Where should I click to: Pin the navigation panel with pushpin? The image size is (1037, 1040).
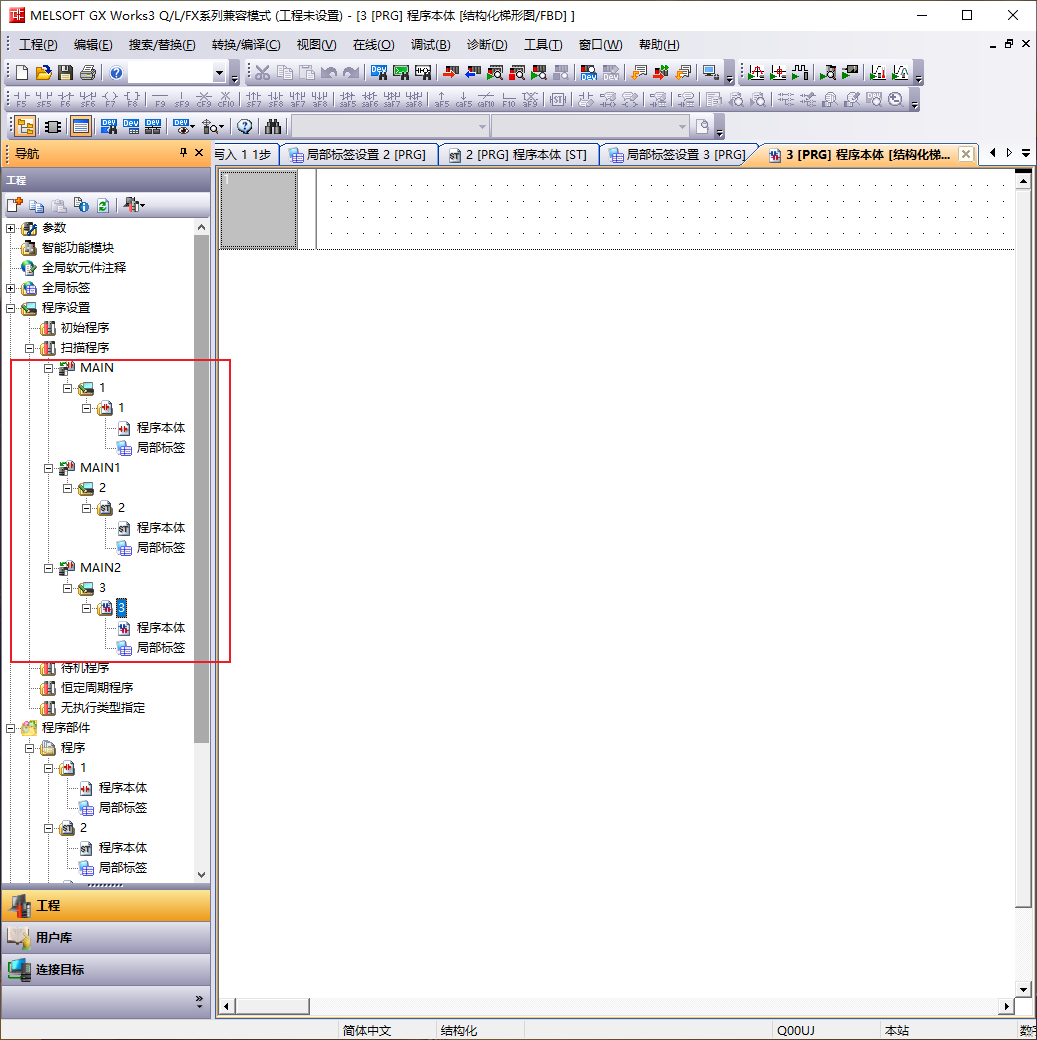point(183,153)
